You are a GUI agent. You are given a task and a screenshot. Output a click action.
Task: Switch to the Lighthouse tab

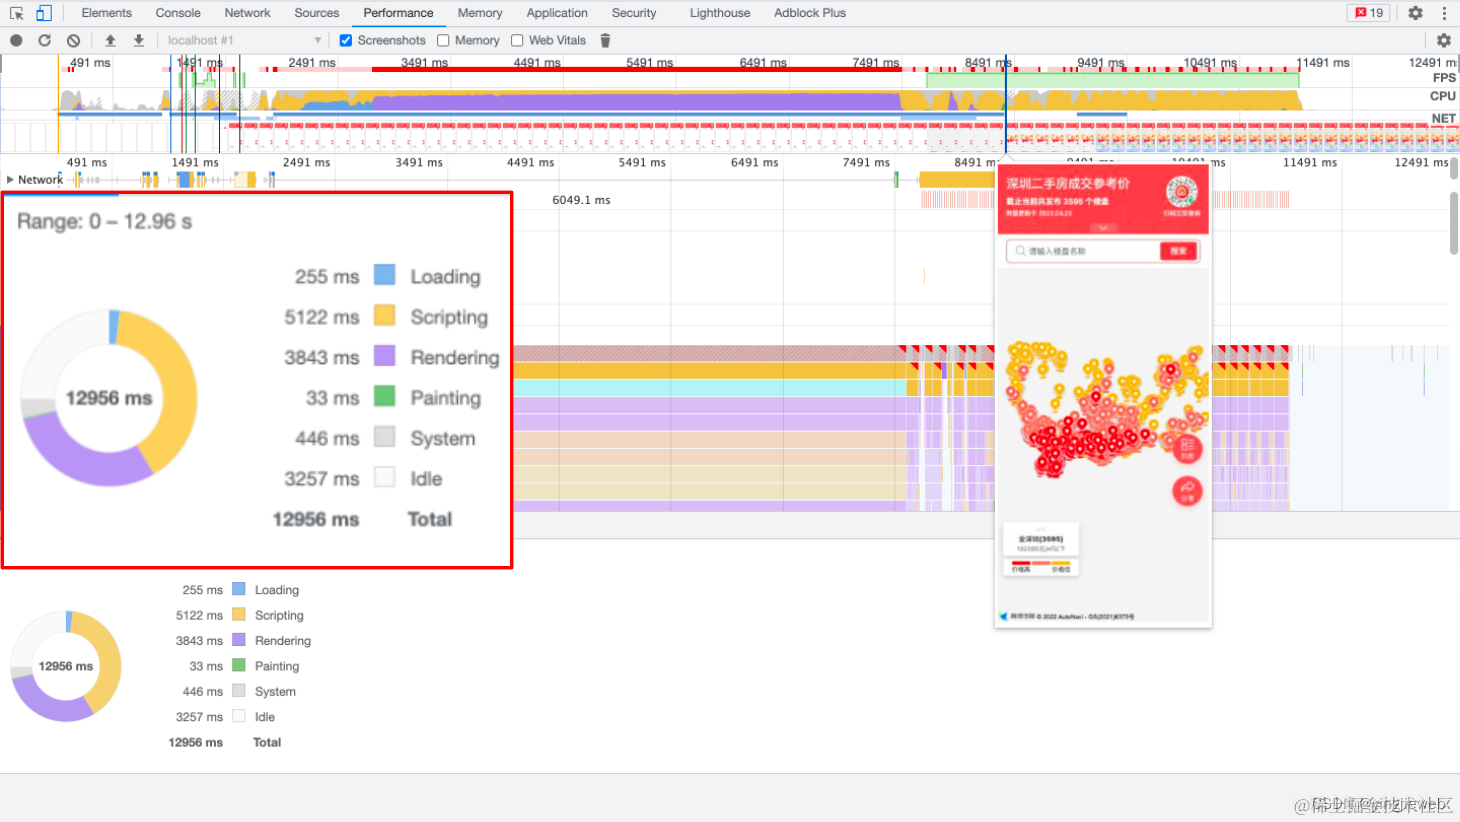pos(720,13)
